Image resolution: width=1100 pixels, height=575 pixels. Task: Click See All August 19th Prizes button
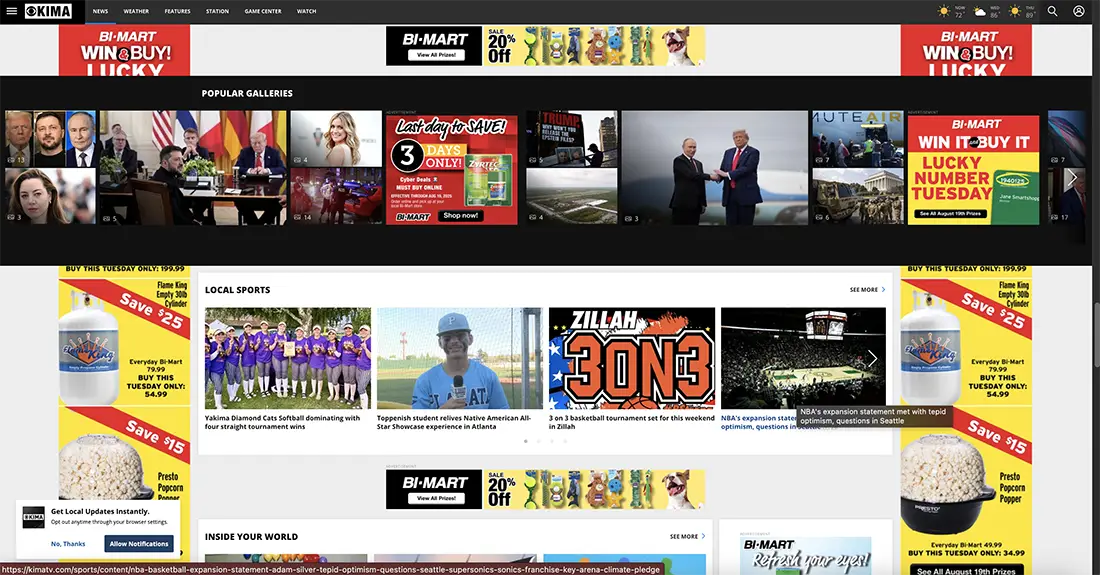(x=951, y=214)
